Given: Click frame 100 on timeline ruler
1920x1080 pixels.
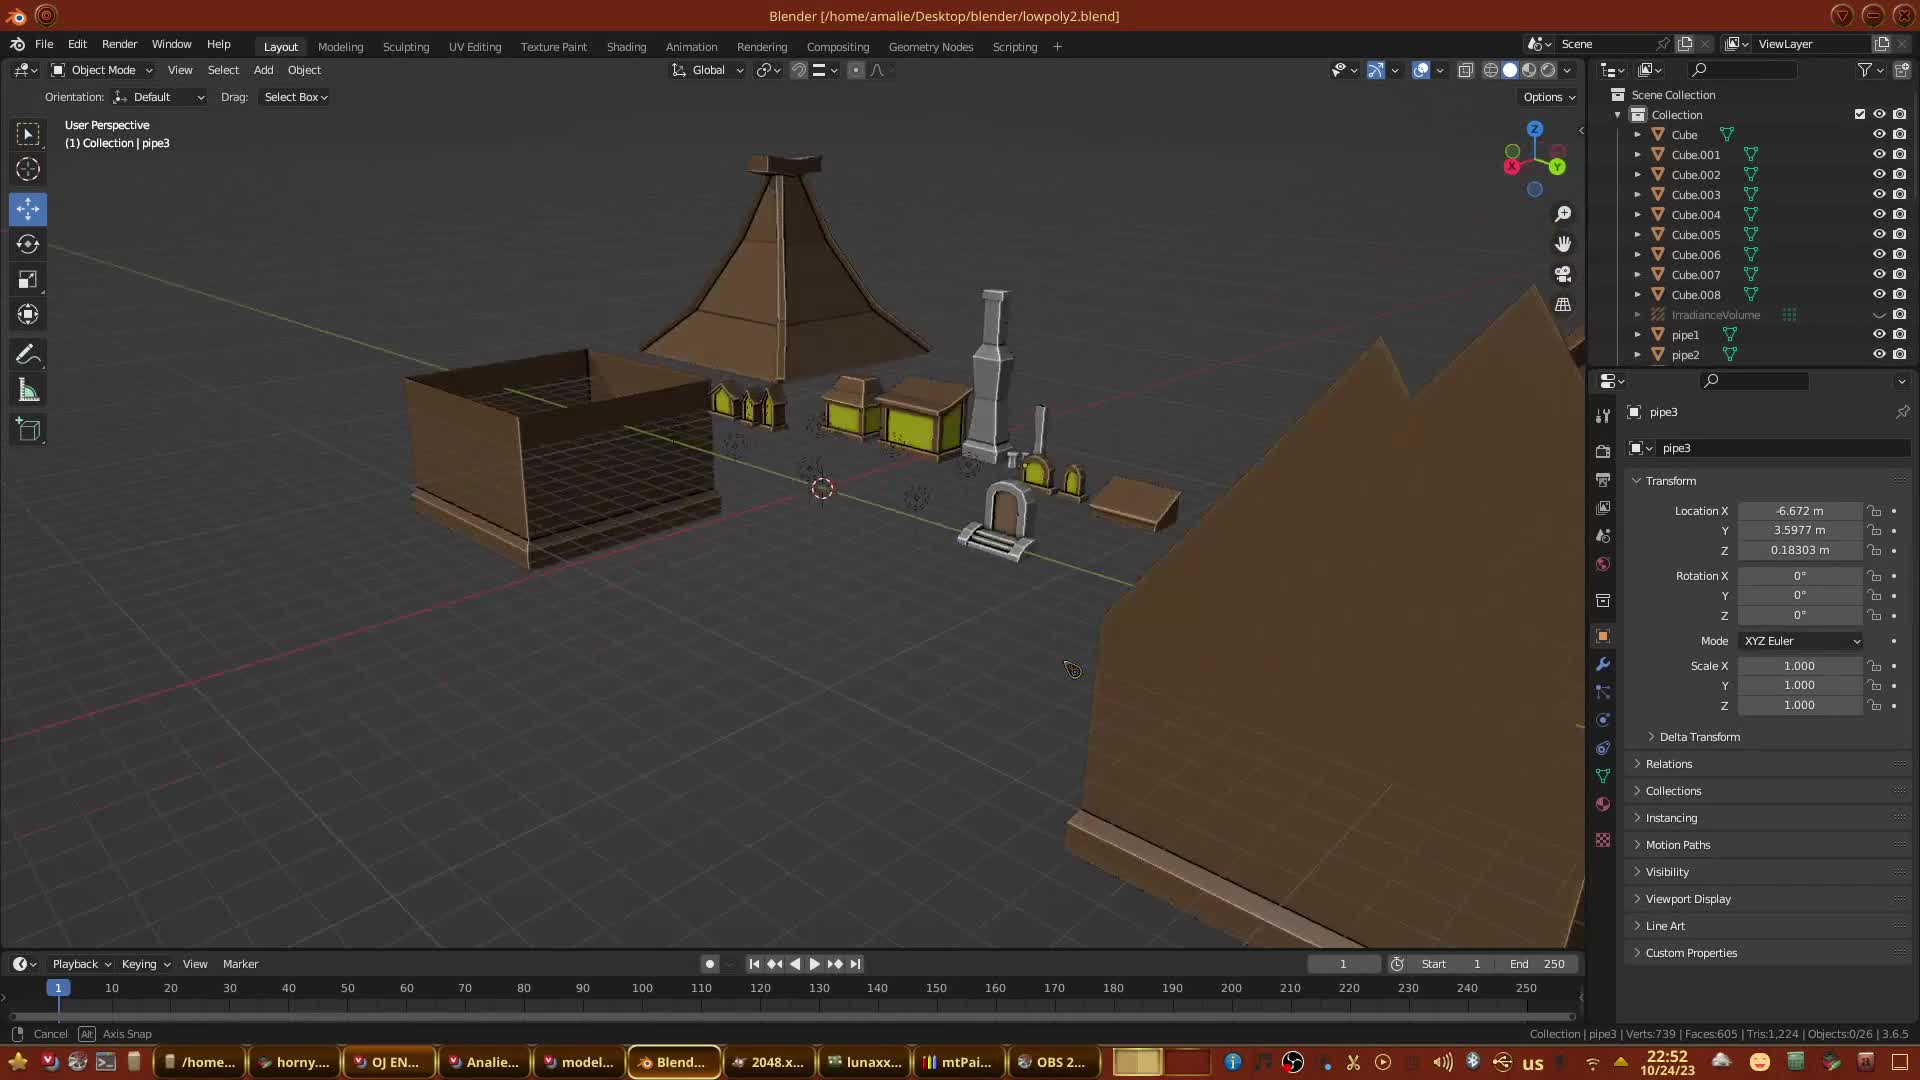Looking at the screenshot, I should coord(642,988).
